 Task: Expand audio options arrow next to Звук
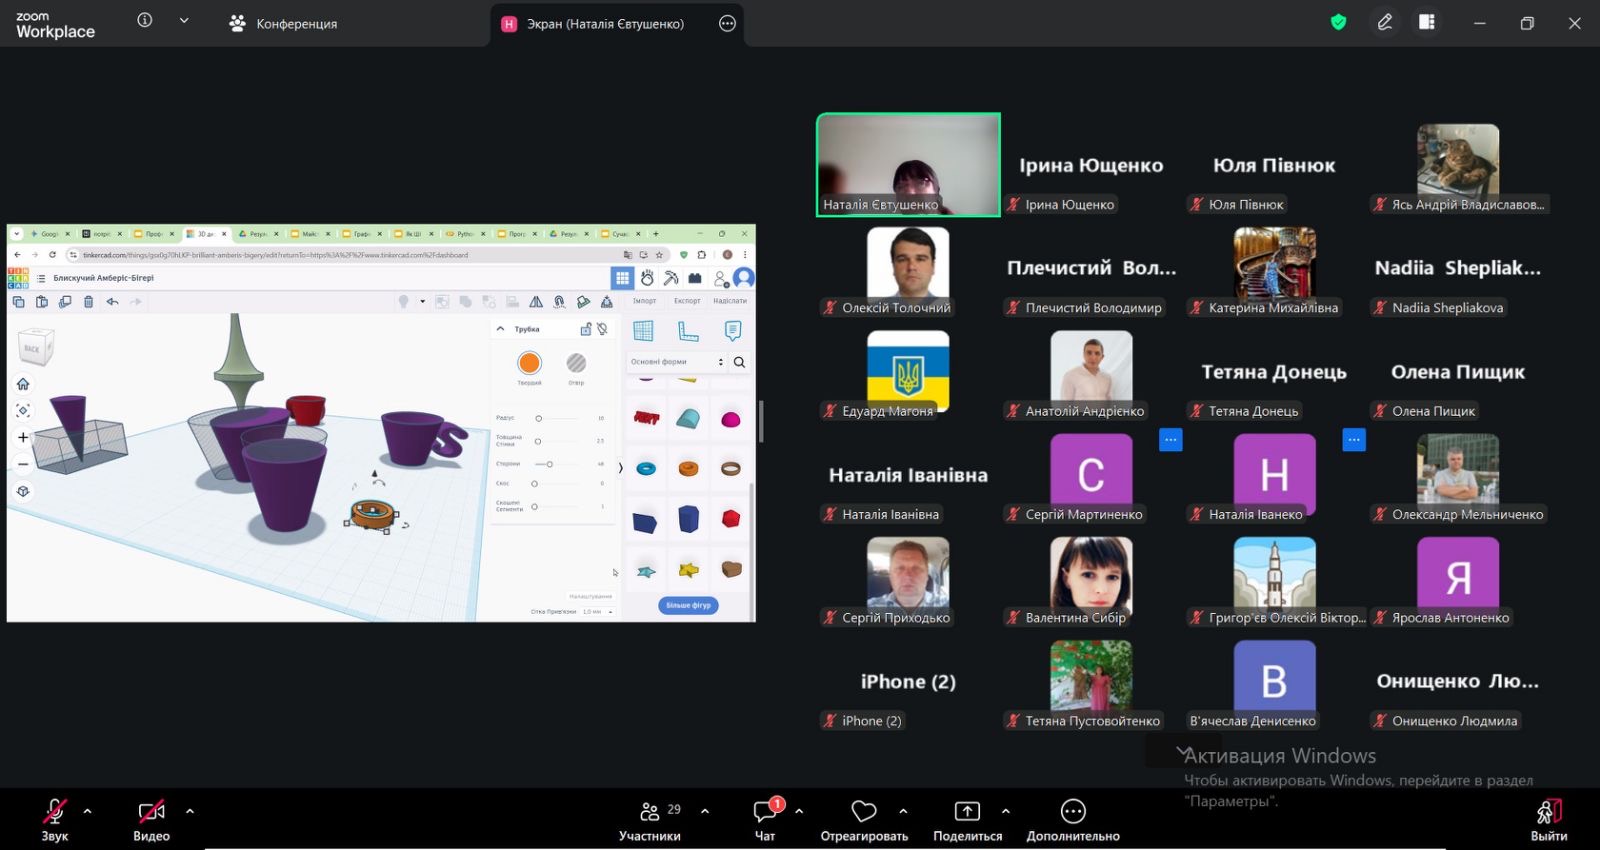pos(88,811)
